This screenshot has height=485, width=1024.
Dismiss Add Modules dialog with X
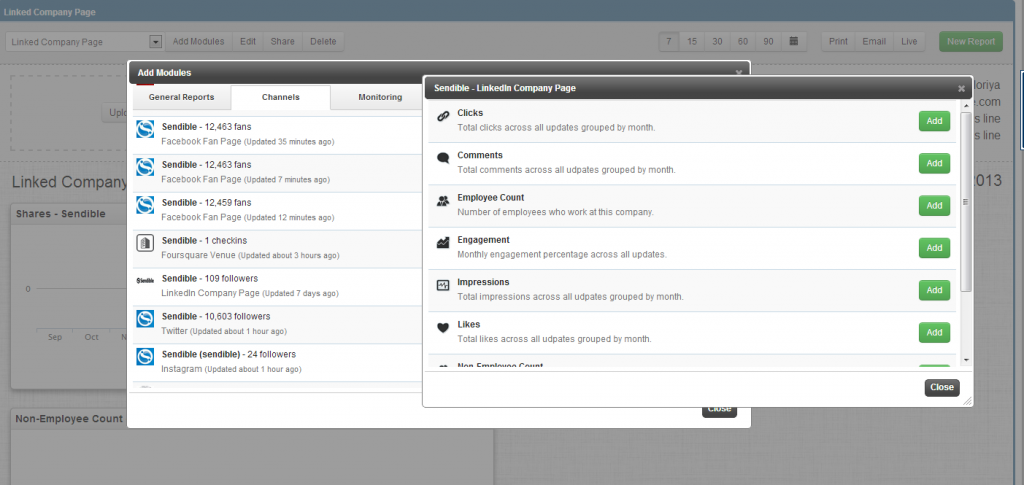tap(739, 73)
